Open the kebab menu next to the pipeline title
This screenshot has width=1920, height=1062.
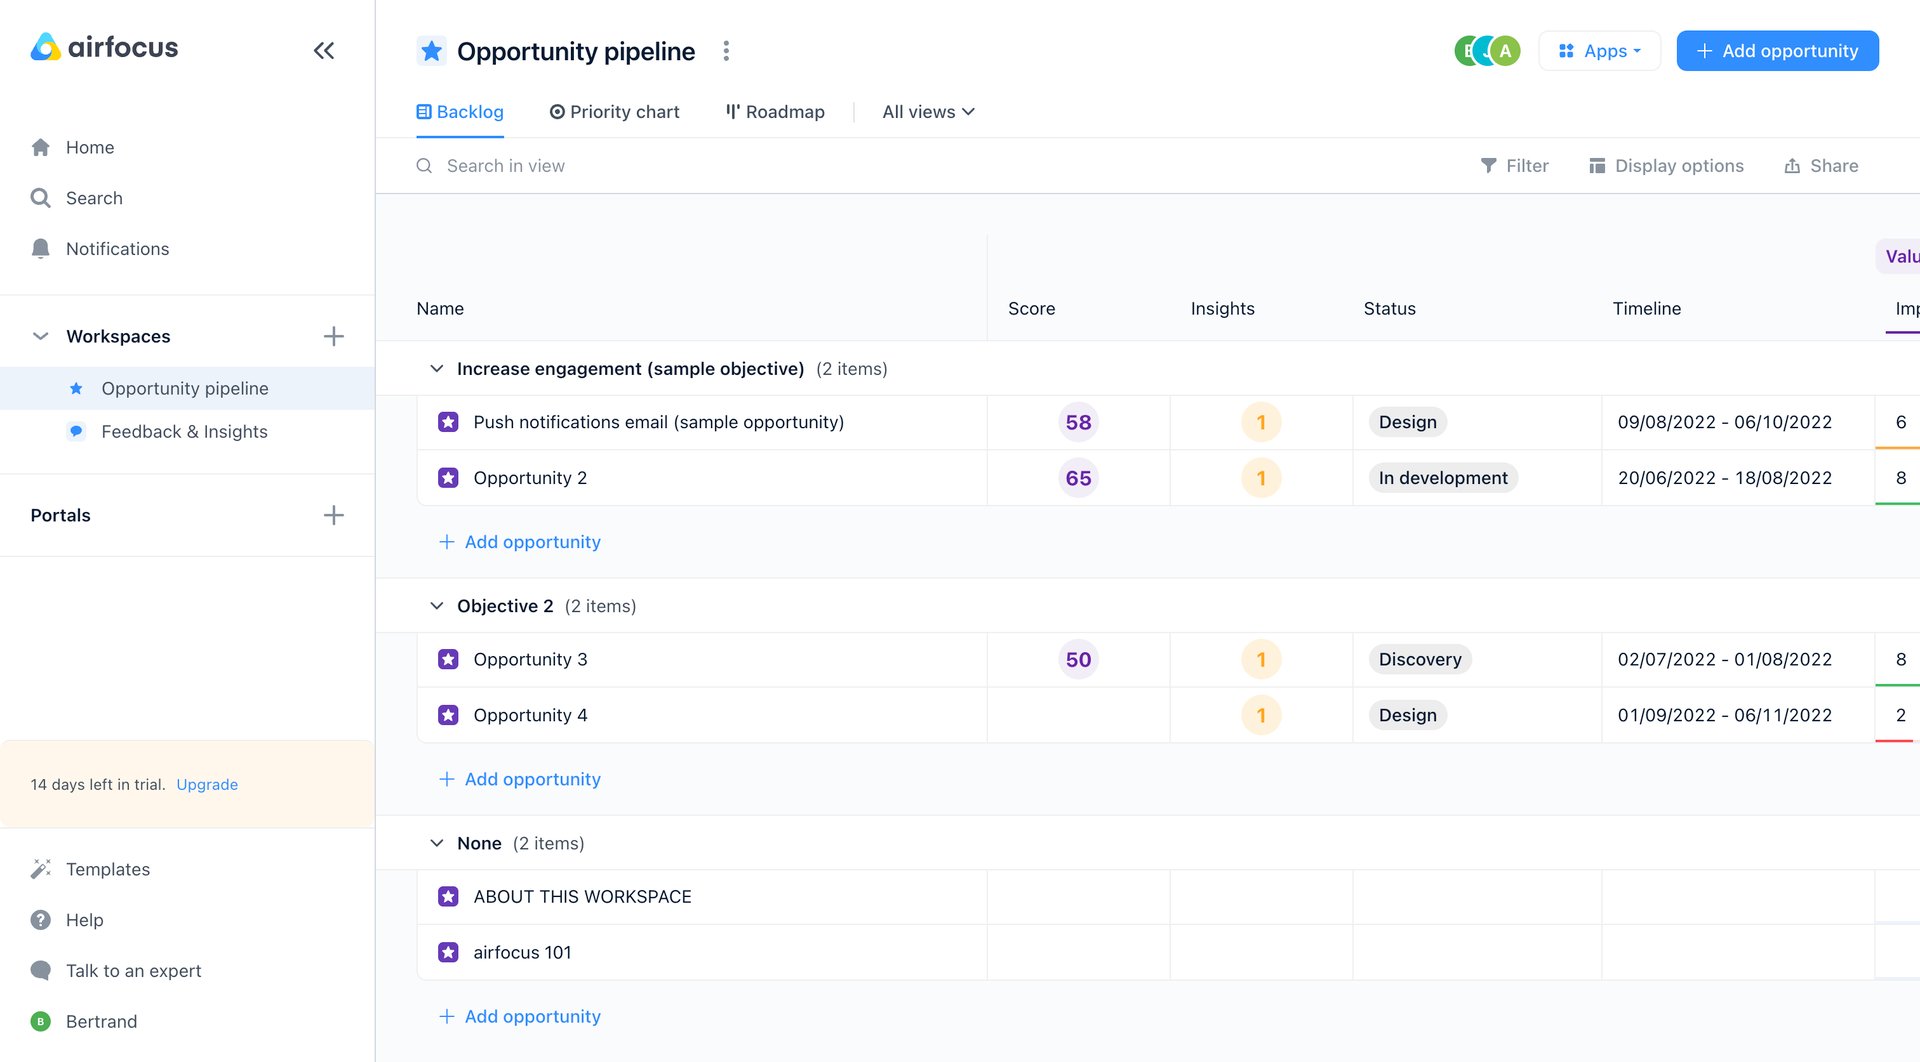coord(726,50)
